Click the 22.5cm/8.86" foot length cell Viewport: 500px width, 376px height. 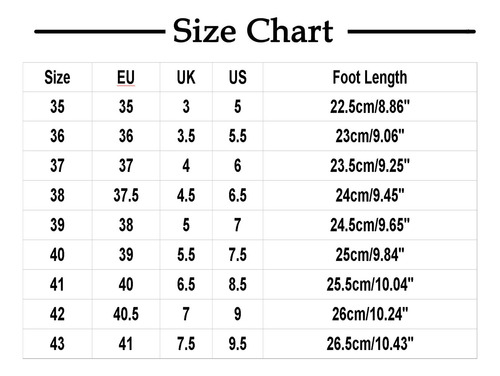(x=370, y=107)
